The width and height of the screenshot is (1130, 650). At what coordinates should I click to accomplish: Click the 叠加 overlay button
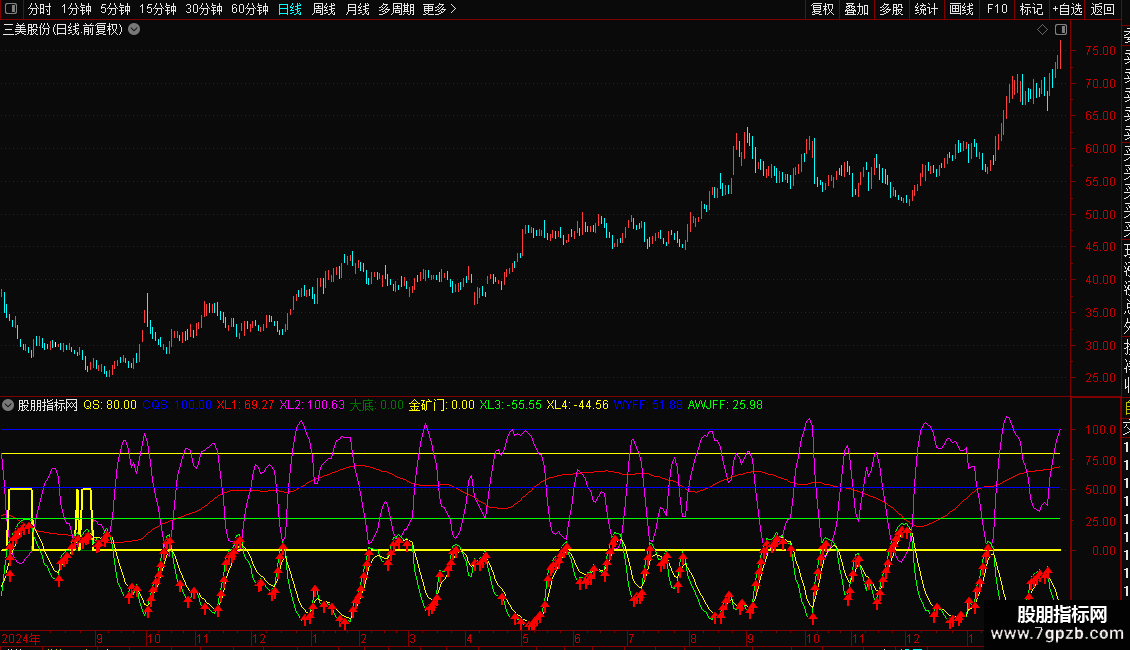pyautogui.click(x=857, y=9)
